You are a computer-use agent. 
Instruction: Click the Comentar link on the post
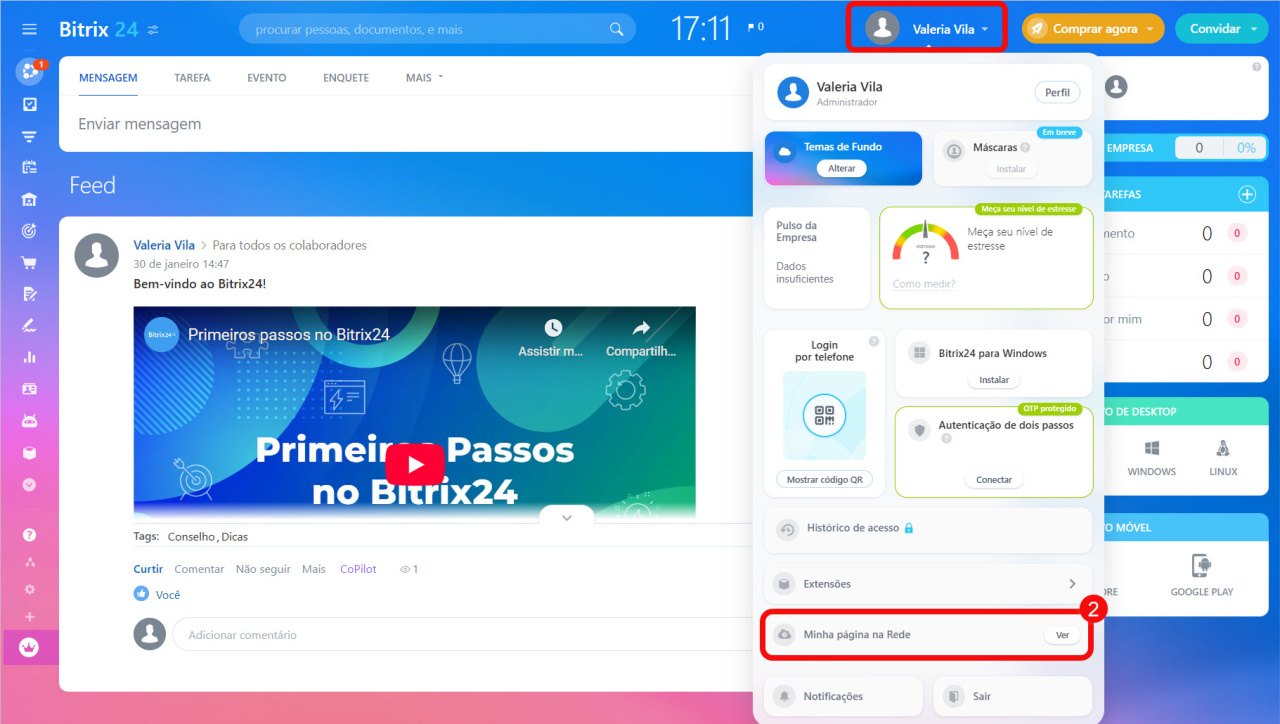[x=199, y=569]
